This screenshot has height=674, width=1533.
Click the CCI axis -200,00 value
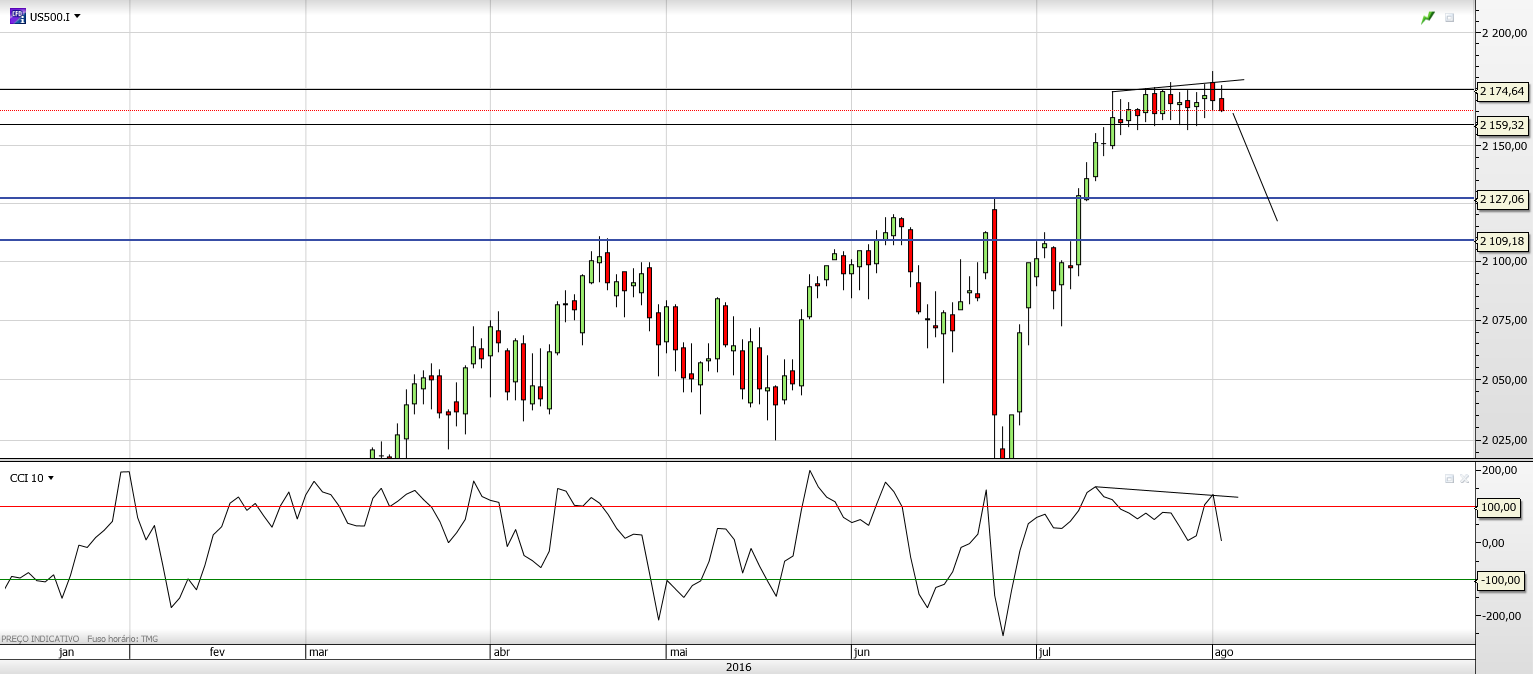pos(1501,616)
